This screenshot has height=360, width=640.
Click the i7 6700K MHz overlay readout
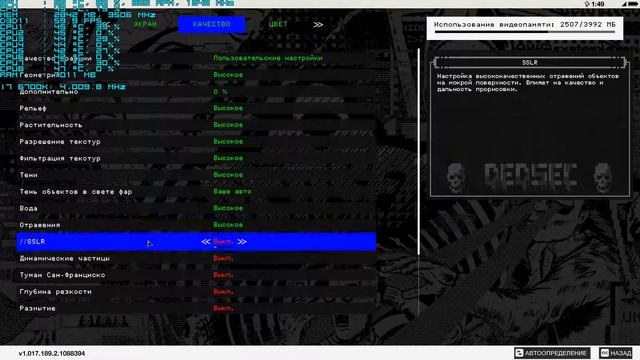coord(63,87)
